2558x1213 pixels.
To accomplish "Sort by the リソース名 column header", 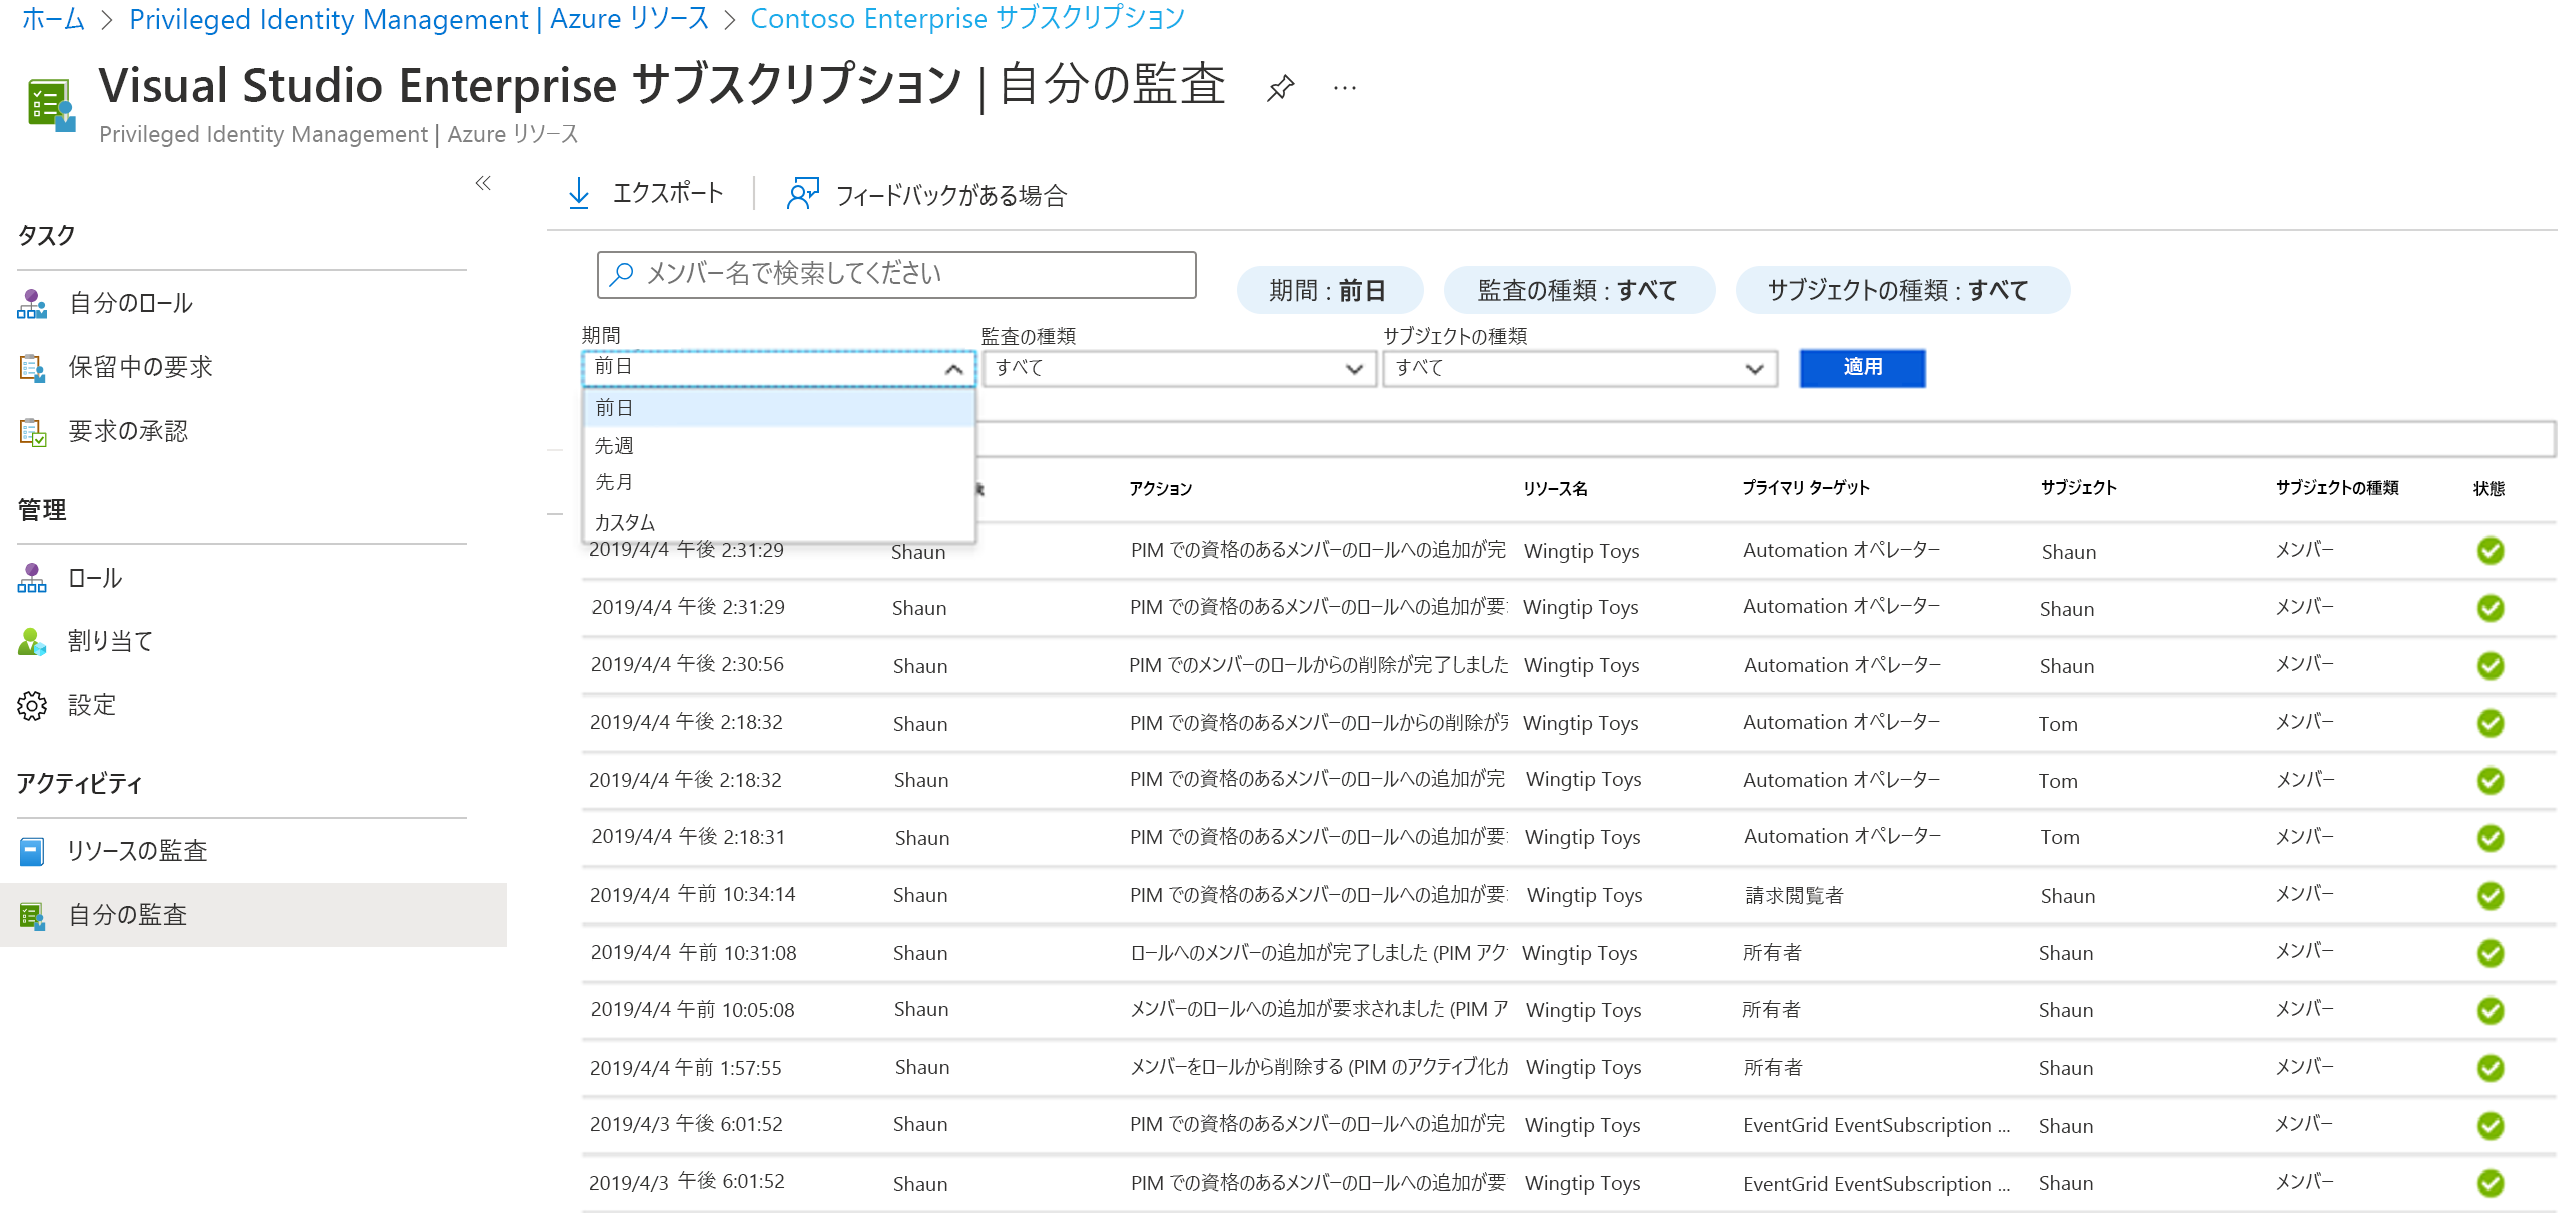I will coord(1555,488).
